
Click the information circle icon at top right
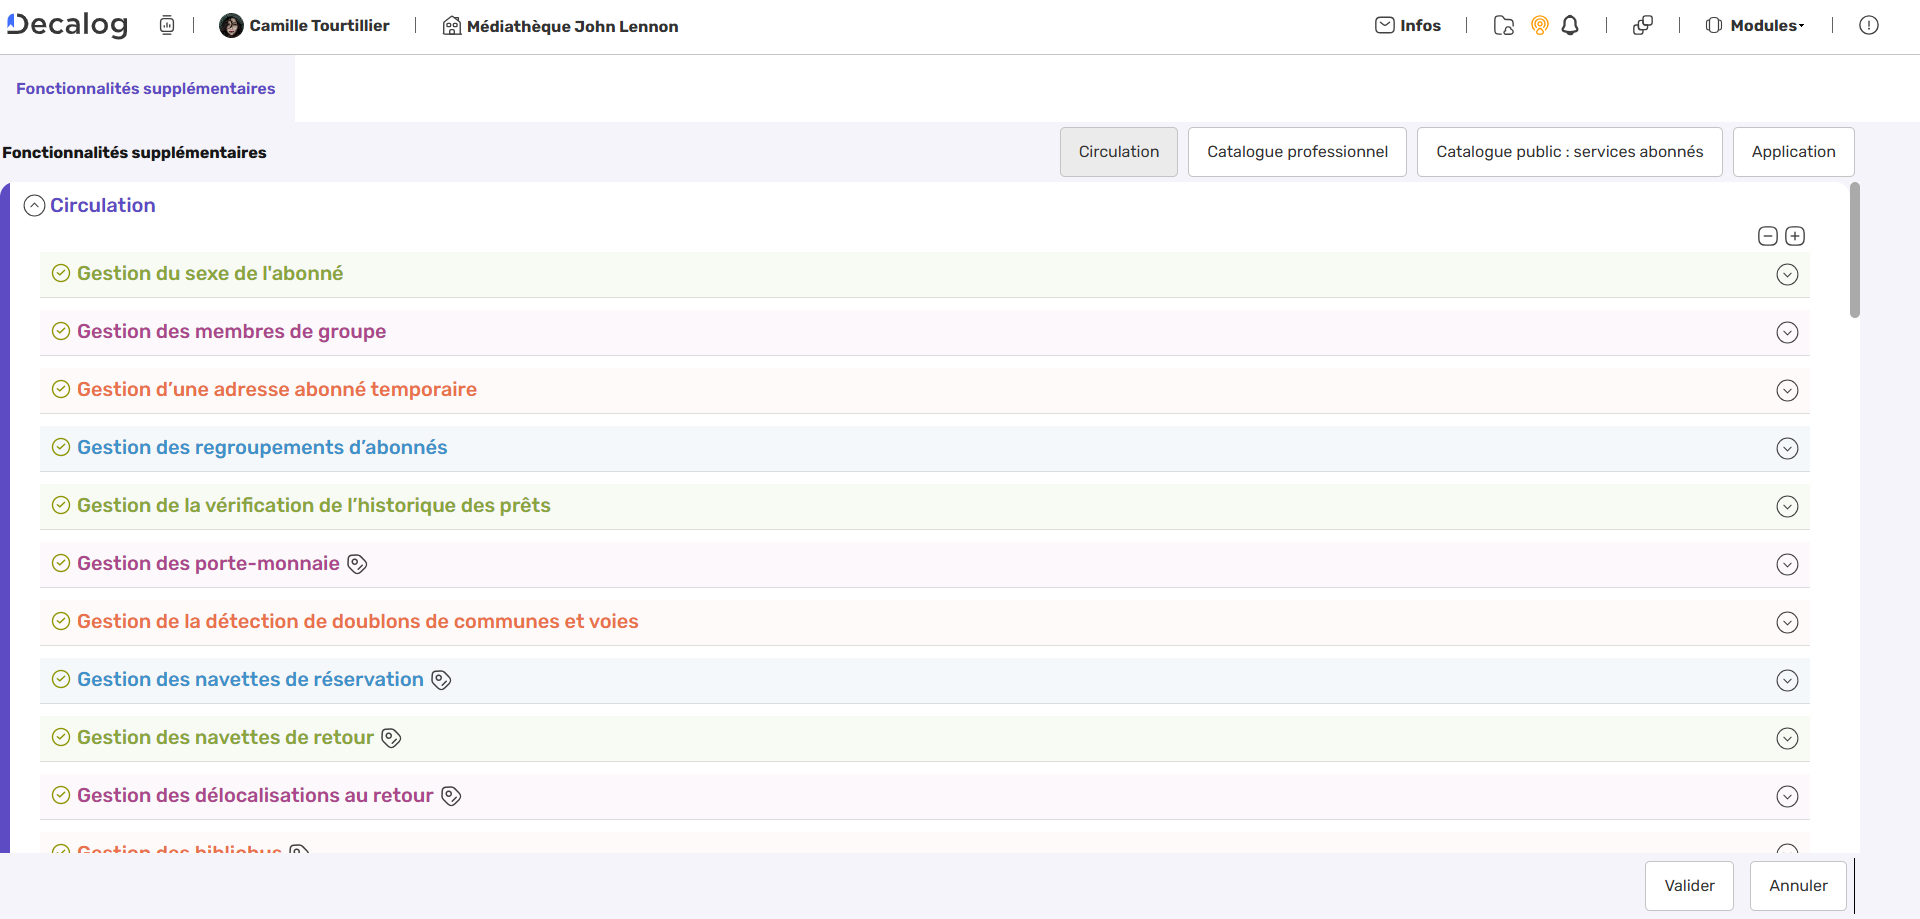[1868, 26]
